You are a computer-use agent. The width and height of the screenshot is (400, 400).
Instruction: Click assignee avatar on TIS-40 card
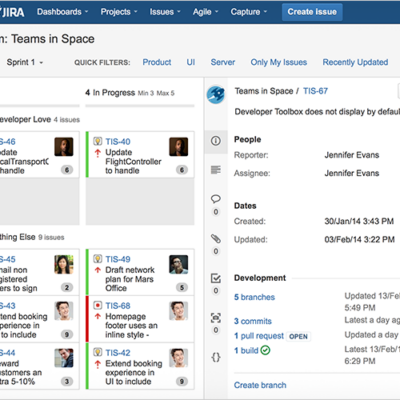coord(179,147)
